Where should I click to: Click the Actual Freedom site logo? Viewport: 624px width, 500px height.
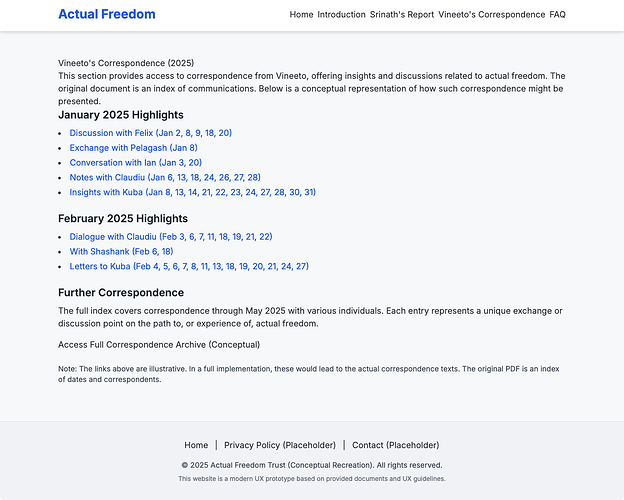click(107, 14)
